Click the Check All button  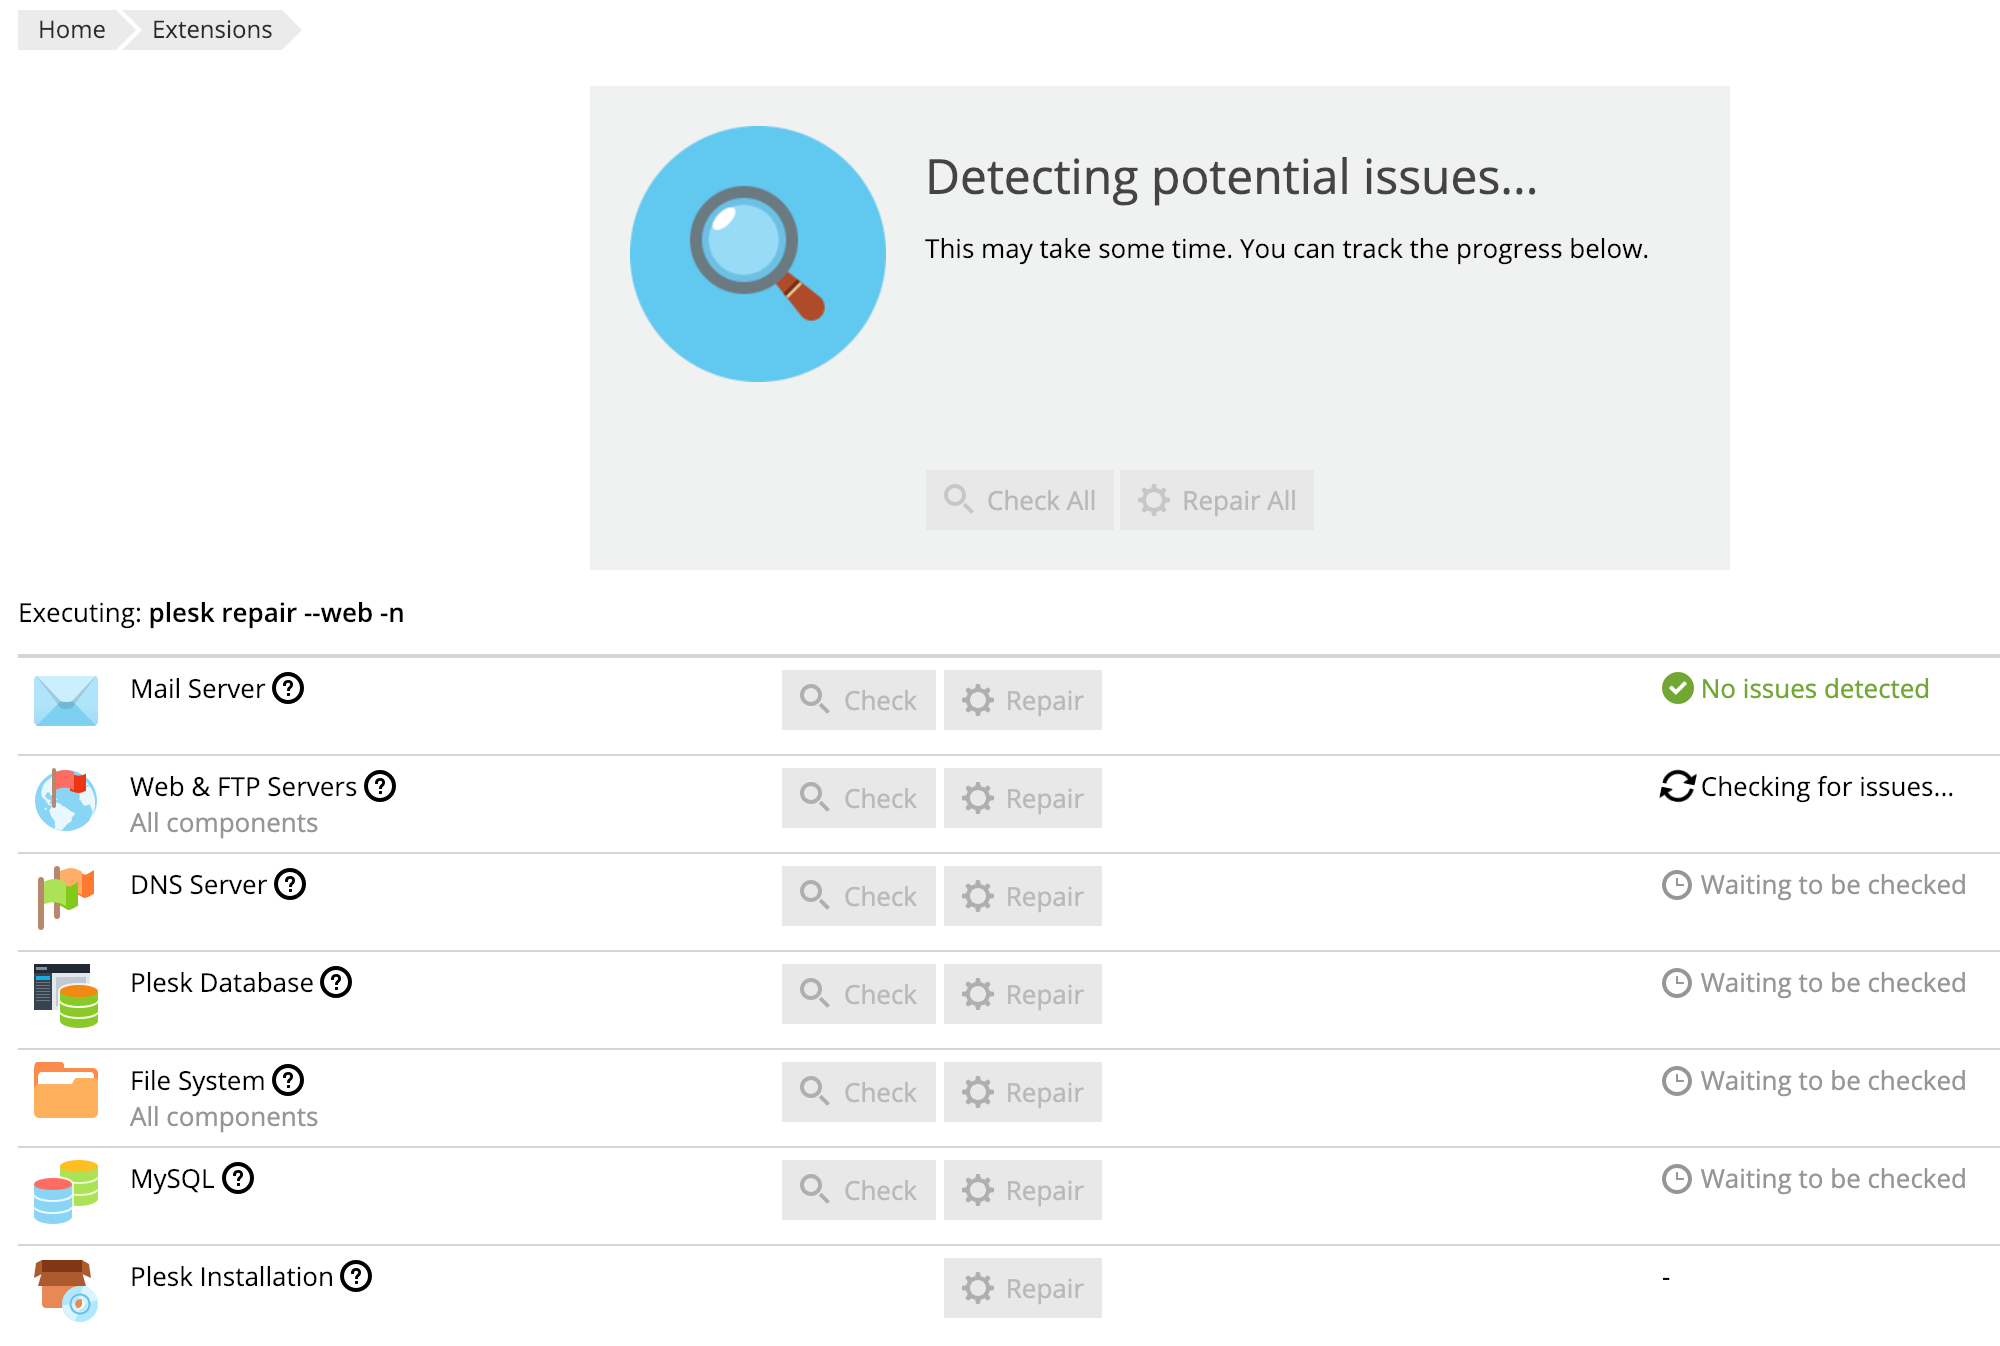point(1020,500)
